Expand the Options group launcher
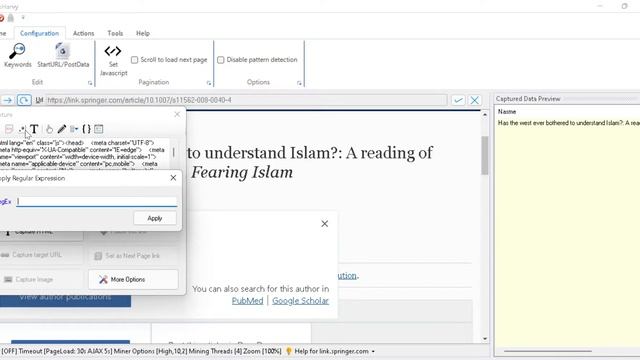The width and height of the screenshot is (640, 360). (299, 83)
